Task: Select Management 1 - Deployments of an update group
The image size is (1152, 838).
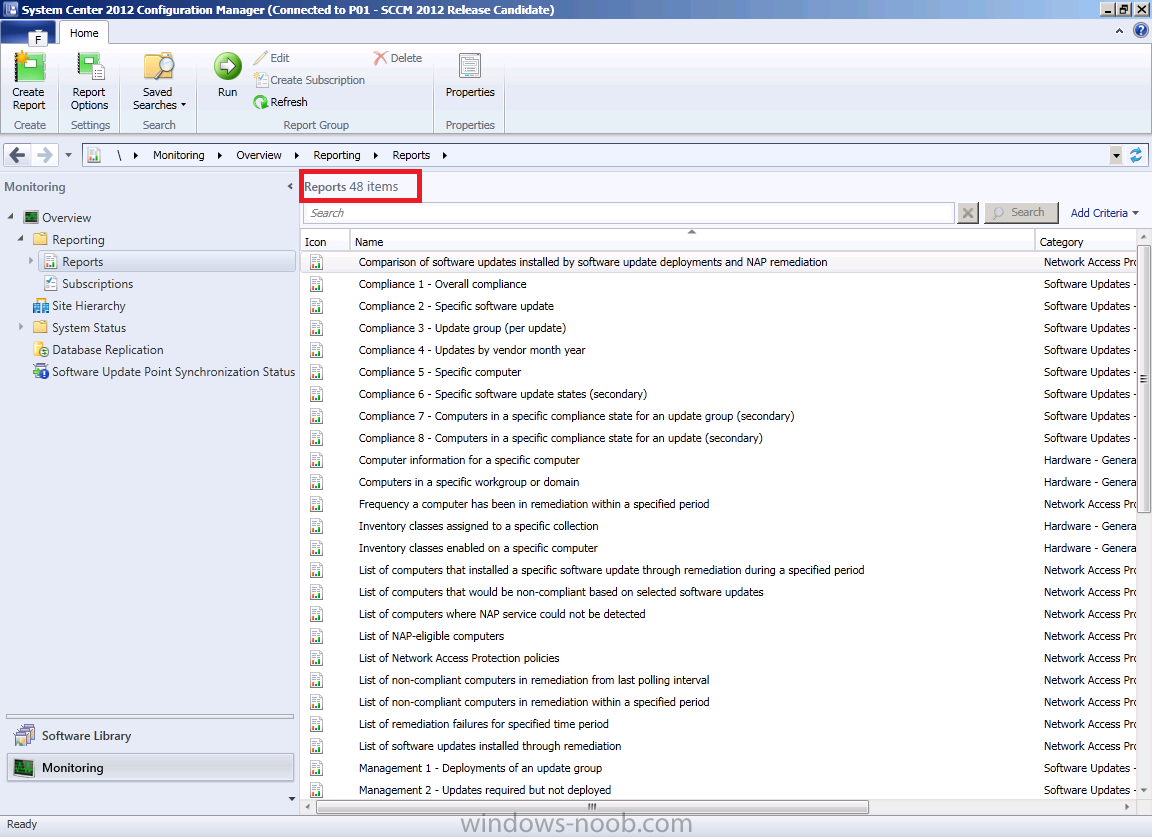Action: point(480,768)
